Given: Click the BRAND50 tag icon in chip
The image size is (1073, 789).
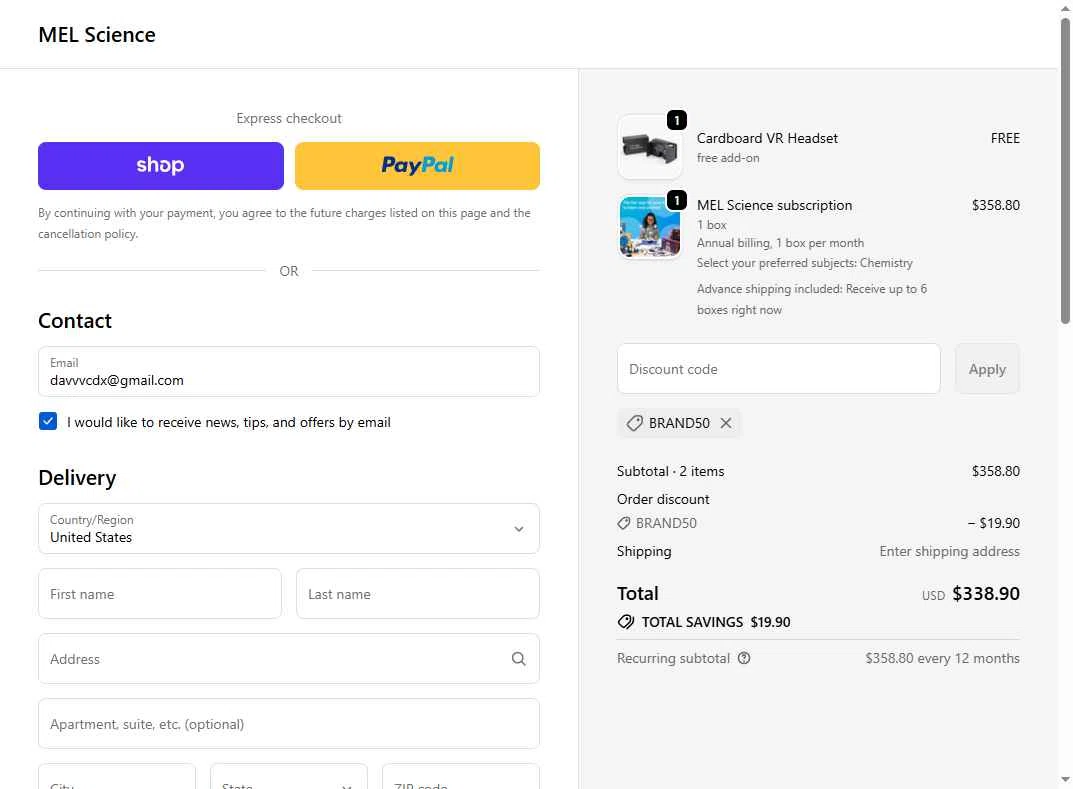Looking at the screenshot, I should click(634, 423).
